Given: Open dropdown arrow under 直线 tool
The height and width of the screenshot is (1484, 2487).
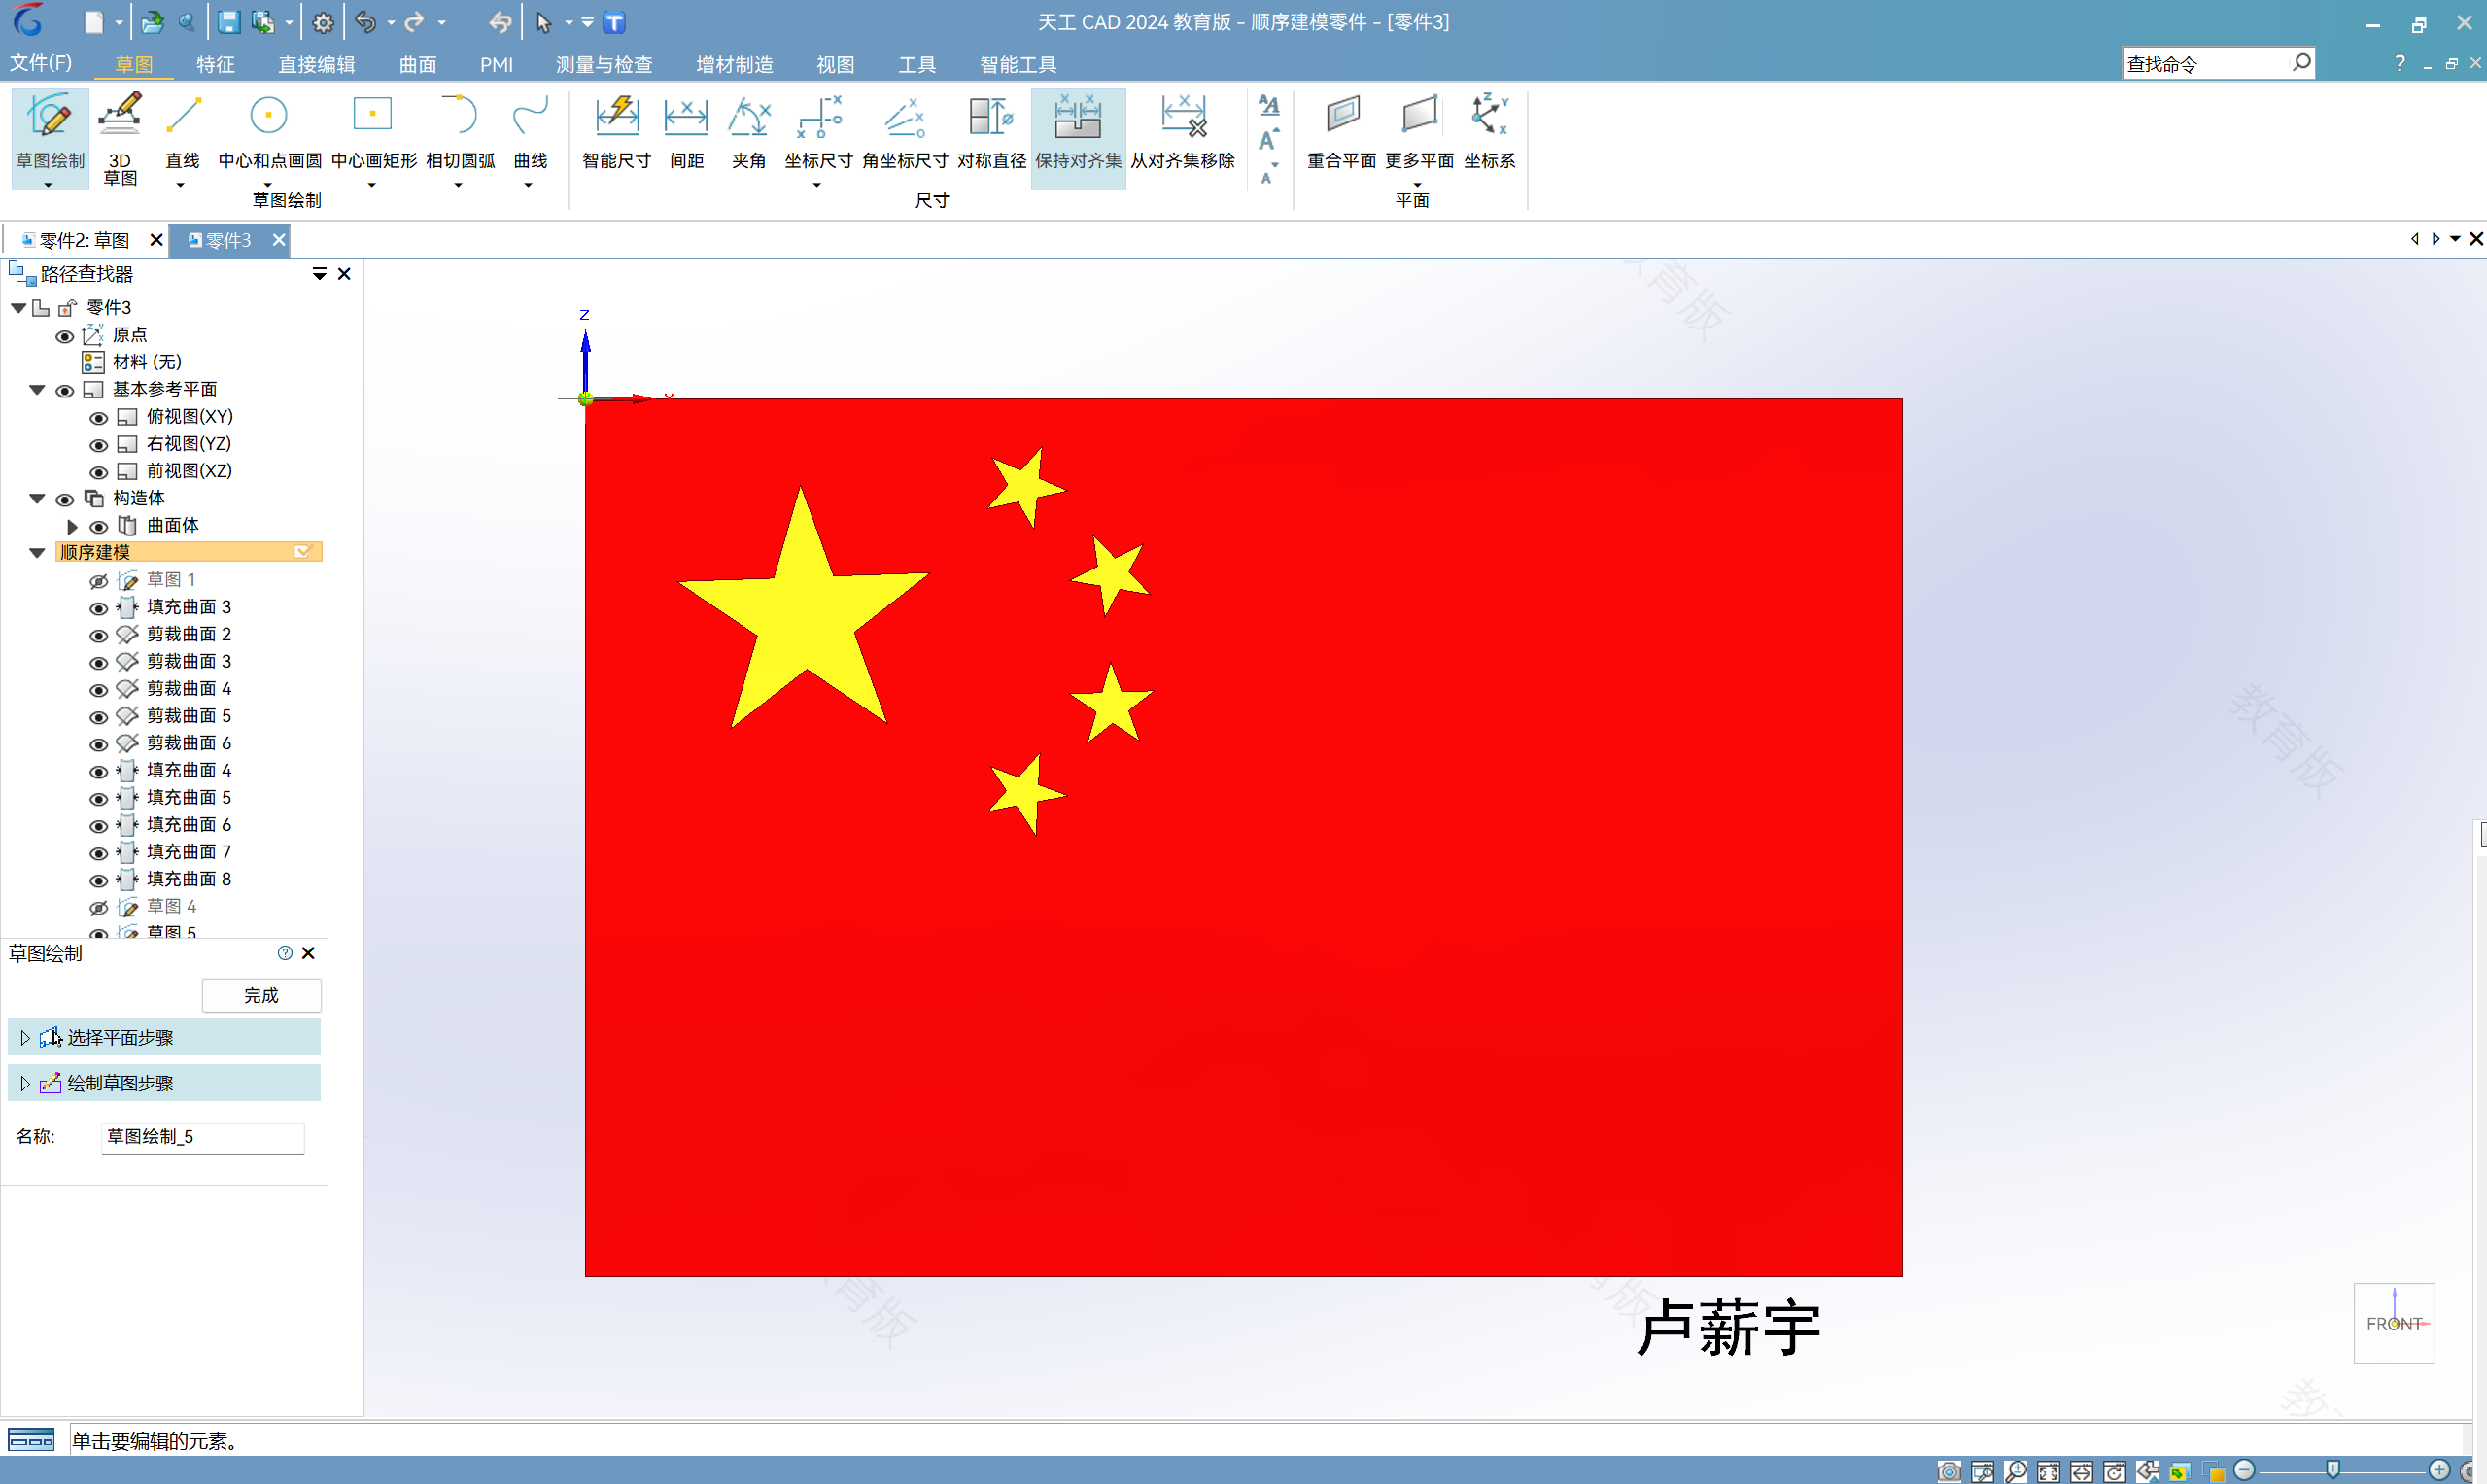Looking at the screenshot, I should click(180, 185).
